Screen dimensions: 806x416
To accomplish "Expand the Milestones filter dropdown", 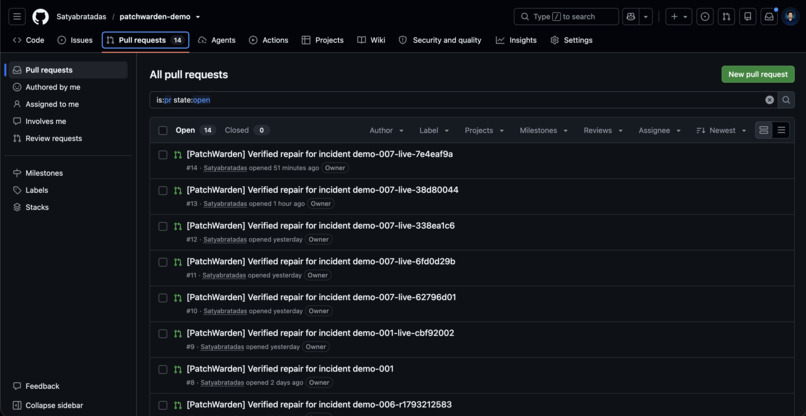I will (543, 131).
